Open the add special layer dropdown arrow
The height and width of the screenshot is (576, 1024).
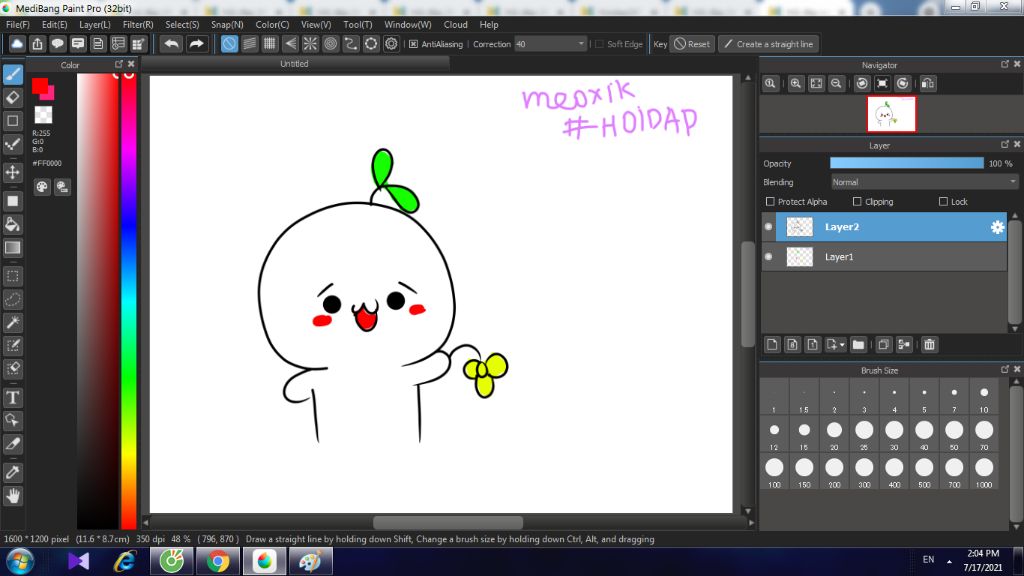(842, 345)
